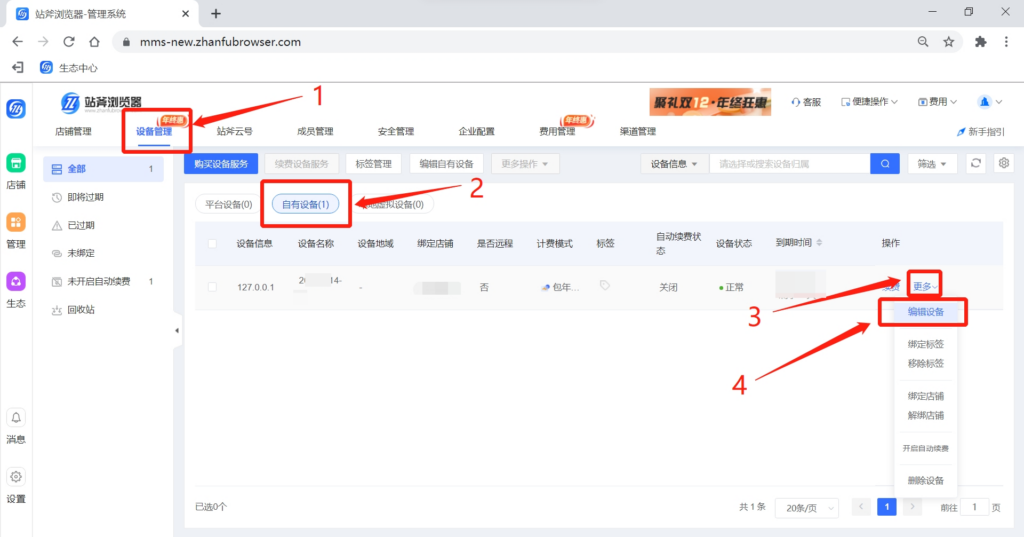Open 消息 notifications bell

tap(16, 427)
